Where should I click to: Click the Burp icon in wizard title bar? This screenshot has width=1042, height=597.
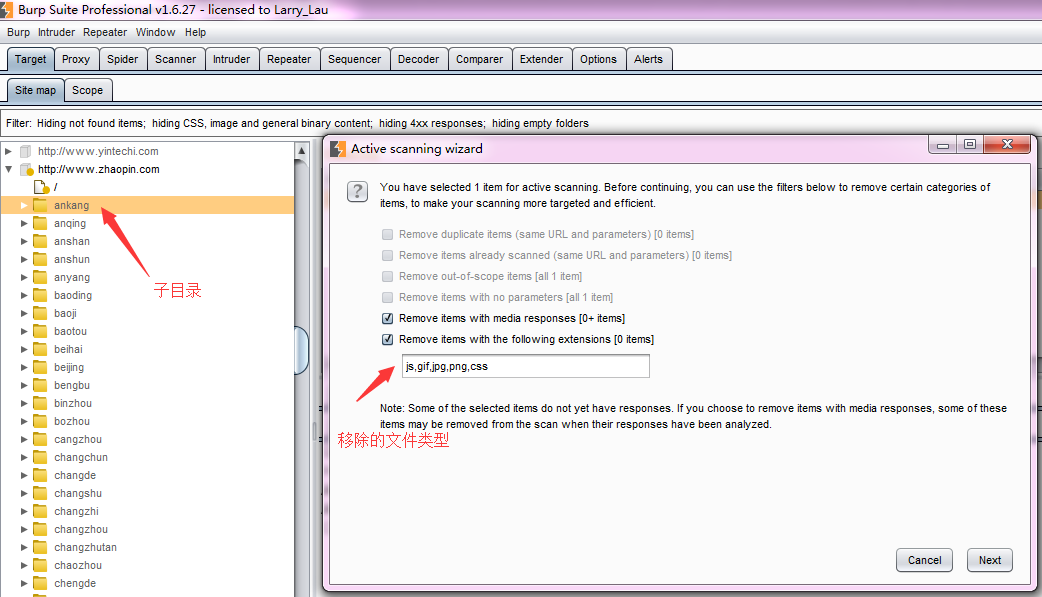click(338, 149)
